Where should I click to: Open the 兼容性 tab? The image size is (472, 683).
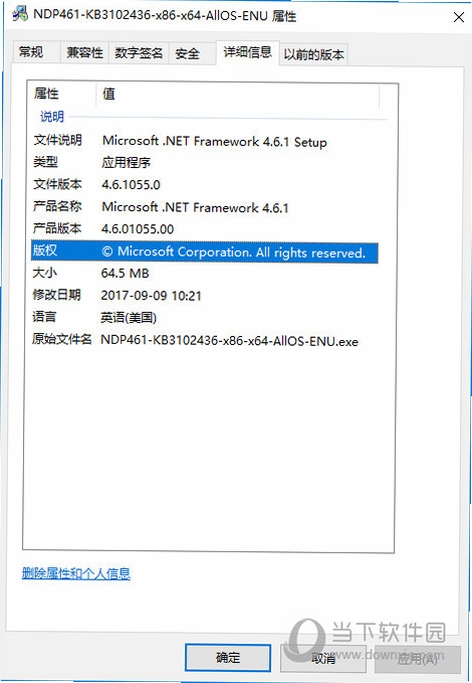[x=84, y=53]
